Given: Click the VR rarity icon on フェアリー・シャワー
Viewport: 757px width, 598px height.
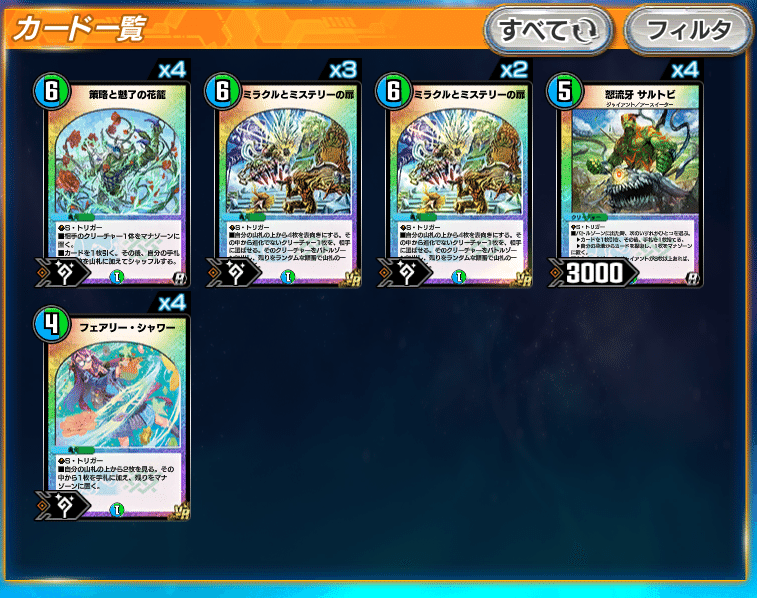Looking at the screenshot, I should 181,511.
